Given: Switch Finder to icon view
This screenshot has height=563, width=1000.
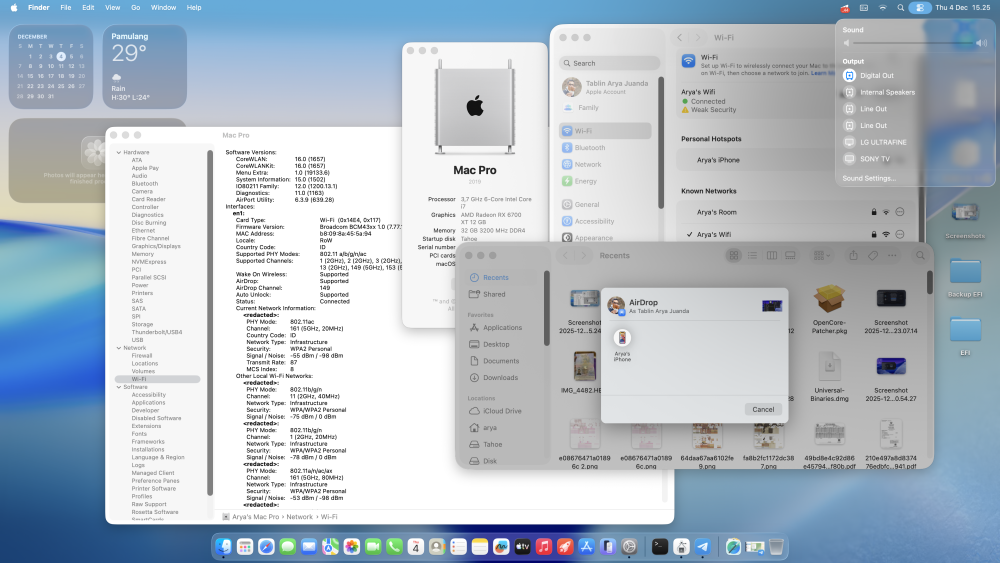Looking at the screenshot, I should pyautogui.click(x=734, y=256).
